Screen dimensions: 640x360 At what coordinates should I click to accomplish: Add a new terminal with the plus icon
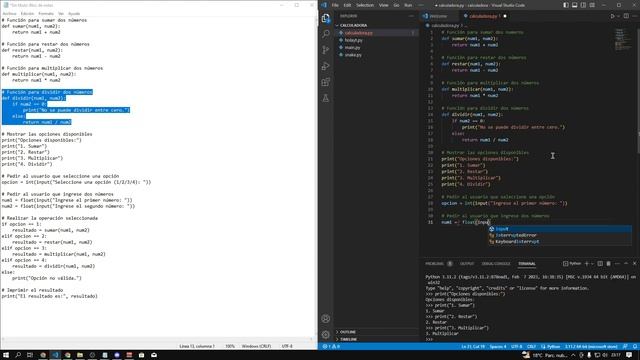[x=587, y=264]
